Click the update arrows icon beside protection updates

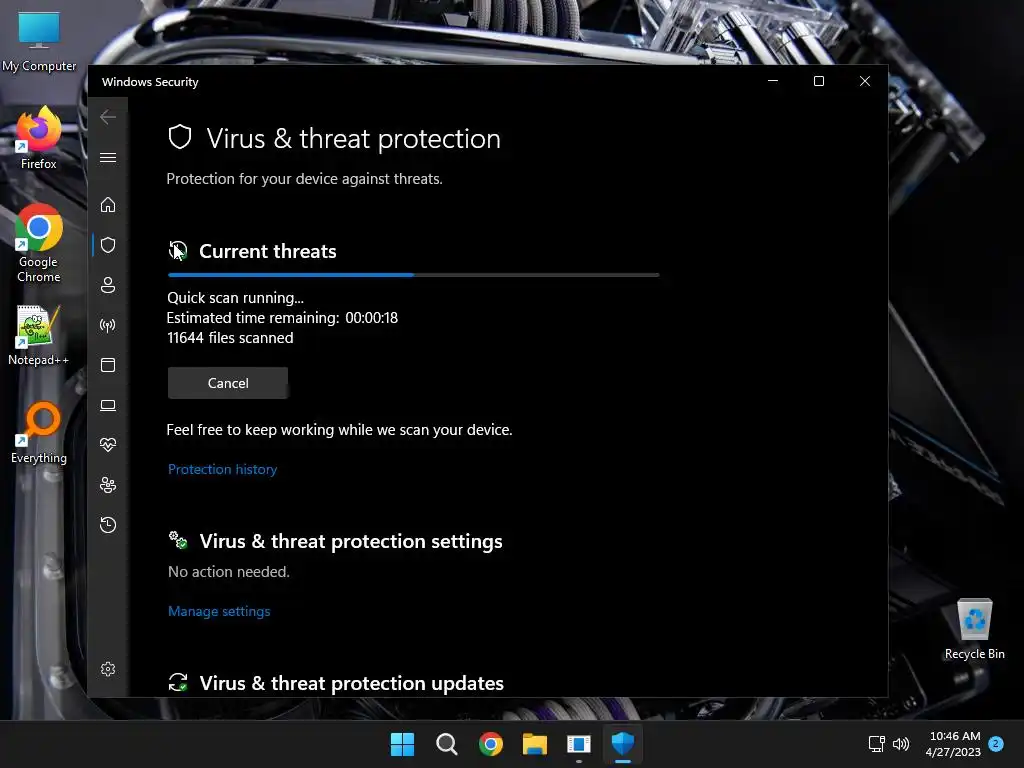[178, 682]
